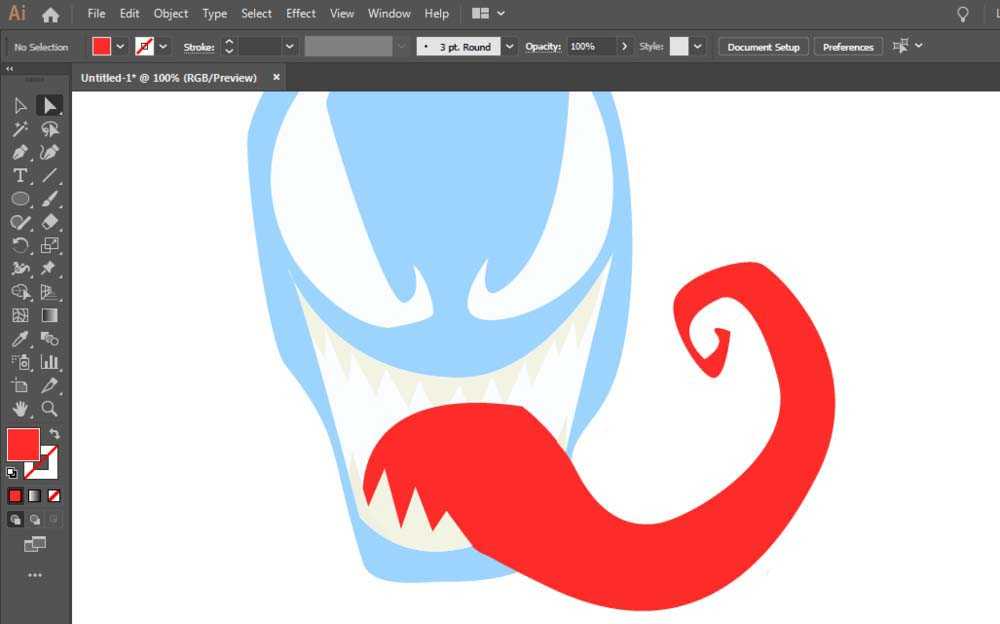Select the Gradient tool

point(49,315)
